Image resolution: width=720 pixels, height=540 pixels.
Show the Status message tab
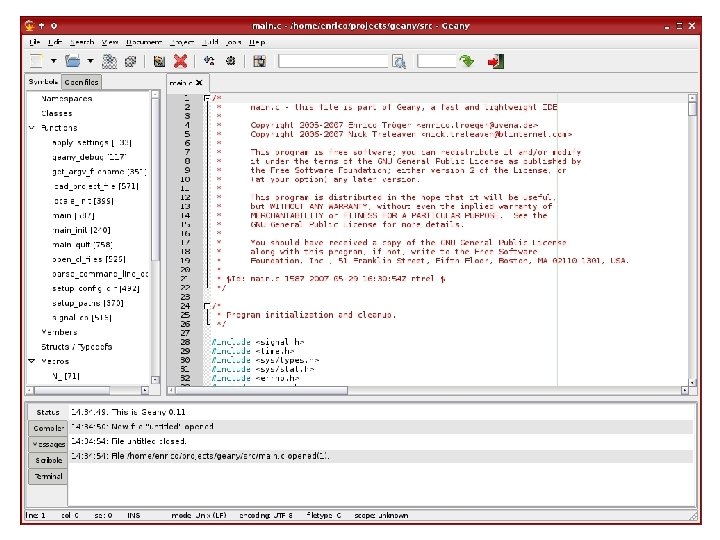pos(48,412)
